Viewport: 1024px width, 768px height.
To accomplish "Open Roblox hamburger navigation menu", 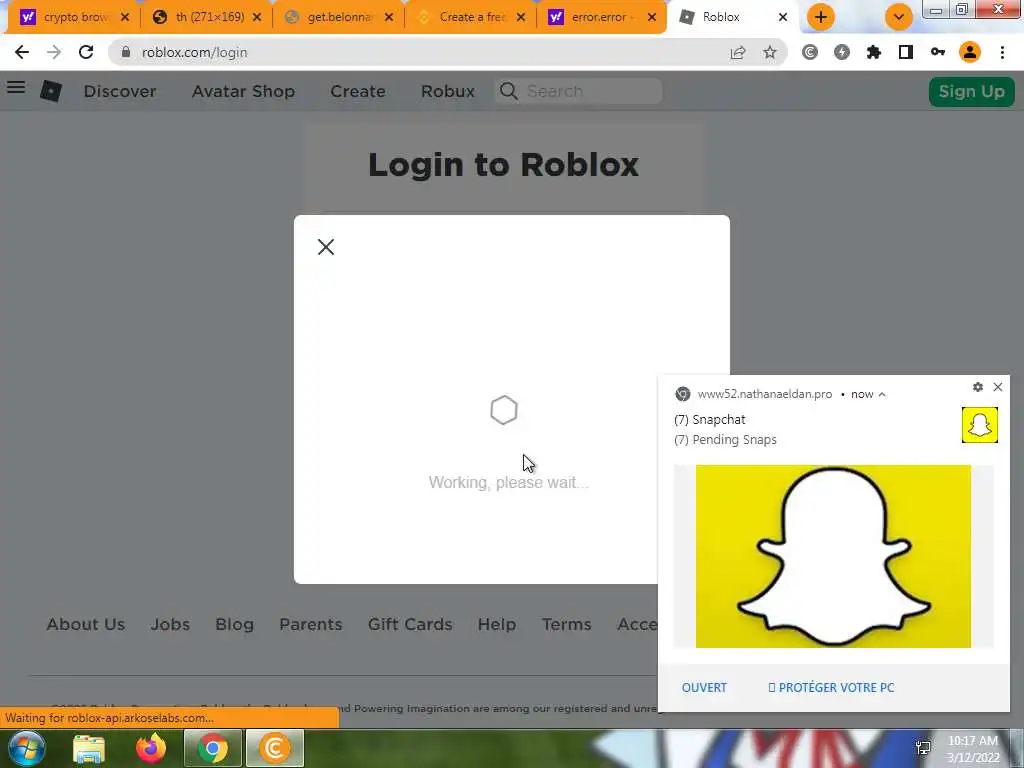I will (16, 87).
